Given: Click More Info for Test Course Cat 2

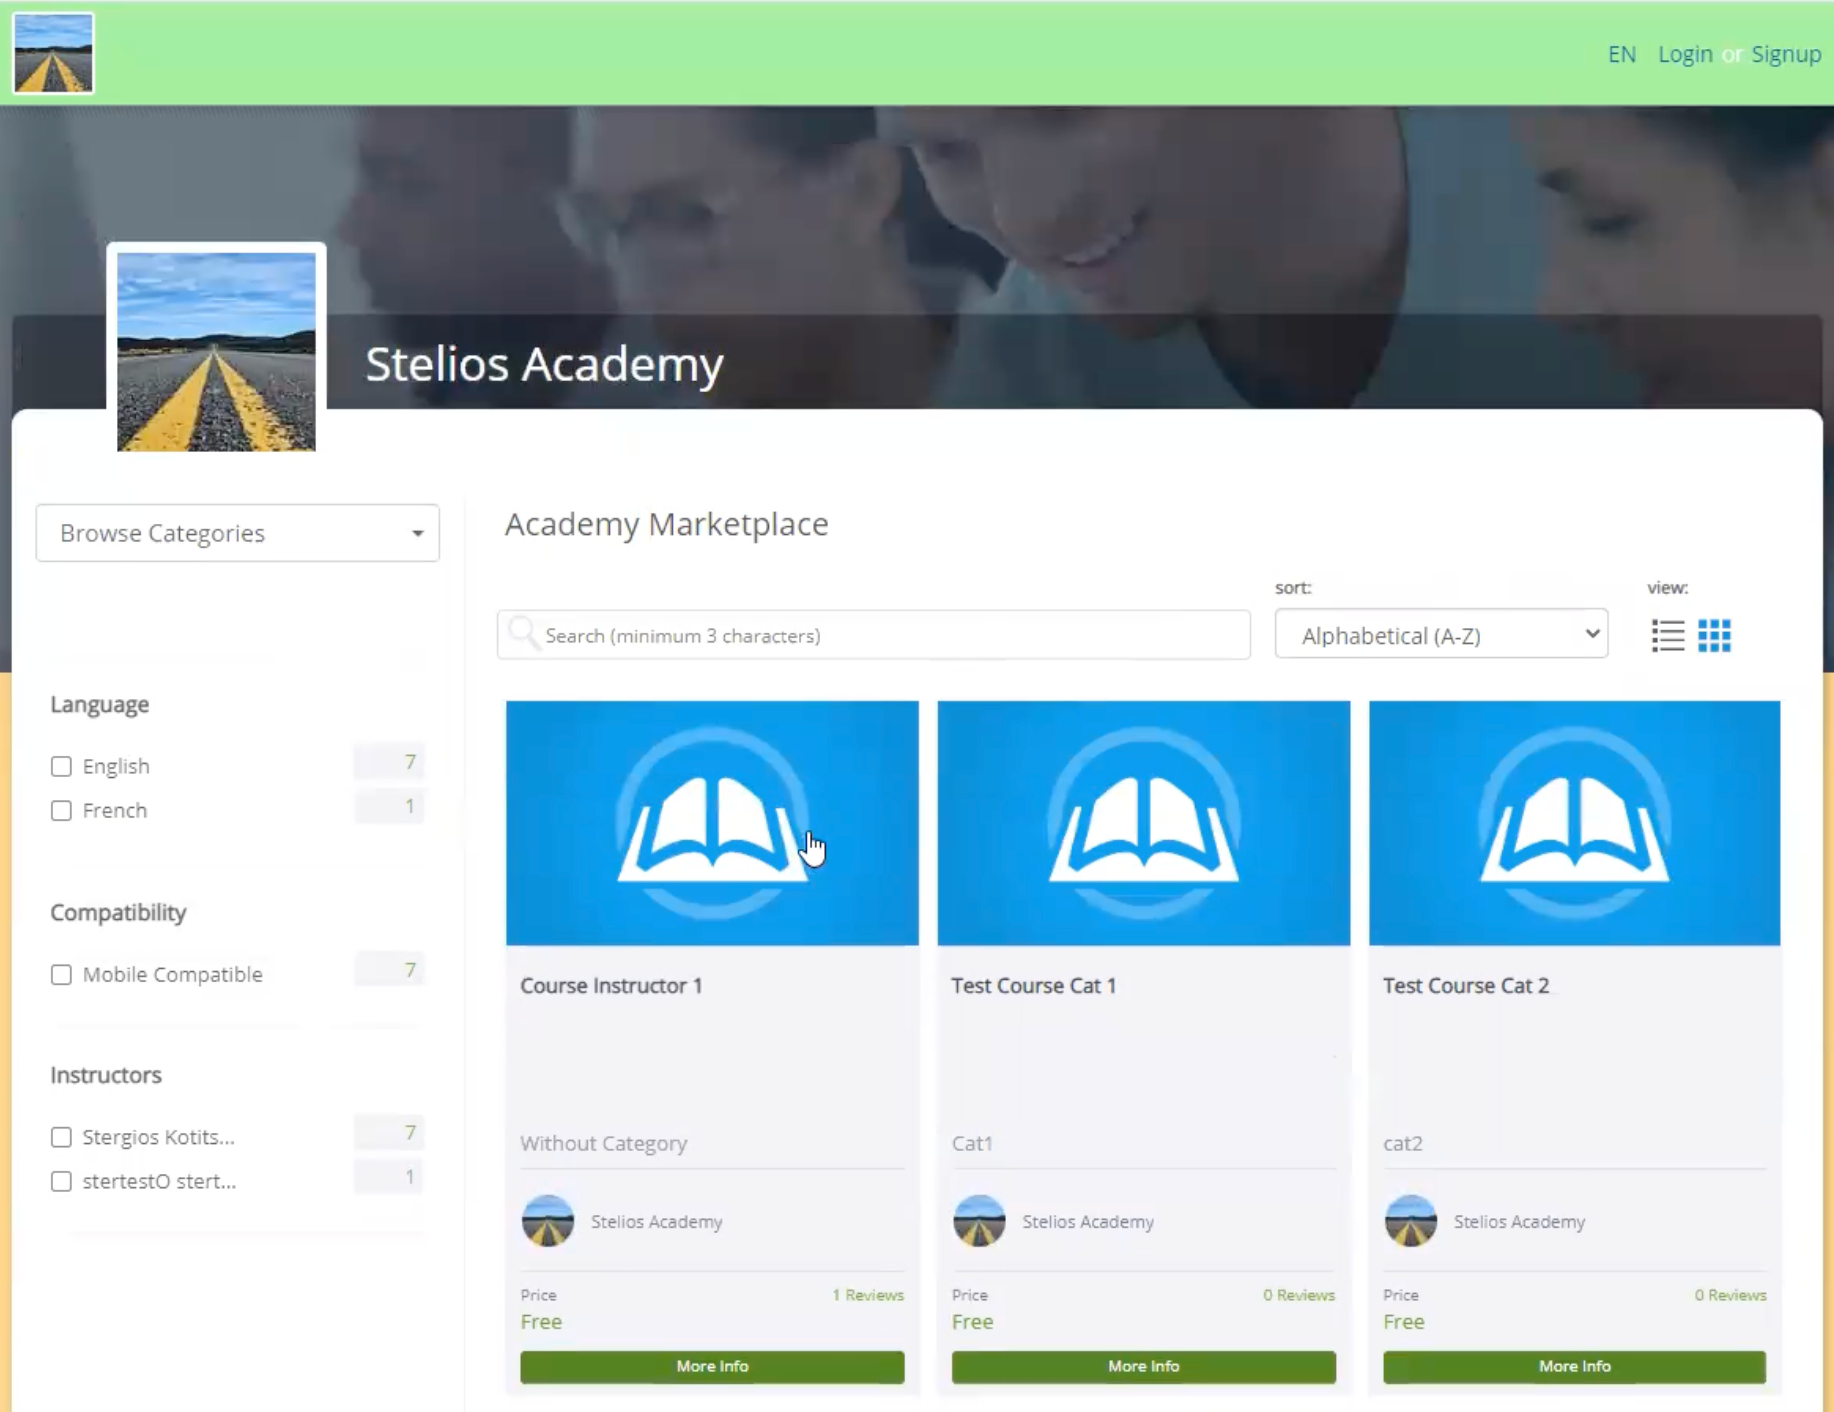Looking at the screenshot, I should [1574, 1366].
